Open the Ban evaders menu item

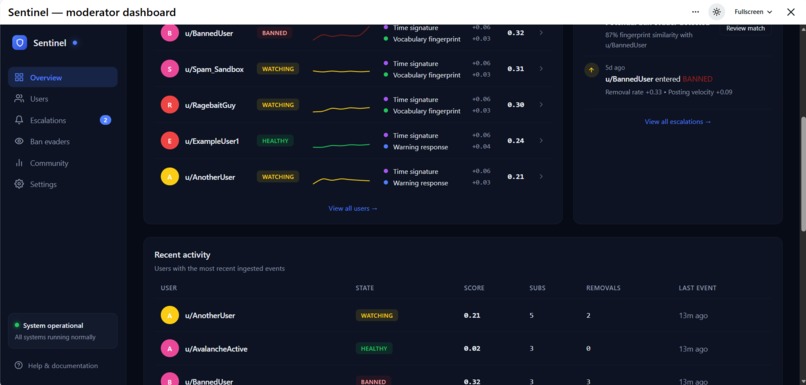click(x=63, y=141)
